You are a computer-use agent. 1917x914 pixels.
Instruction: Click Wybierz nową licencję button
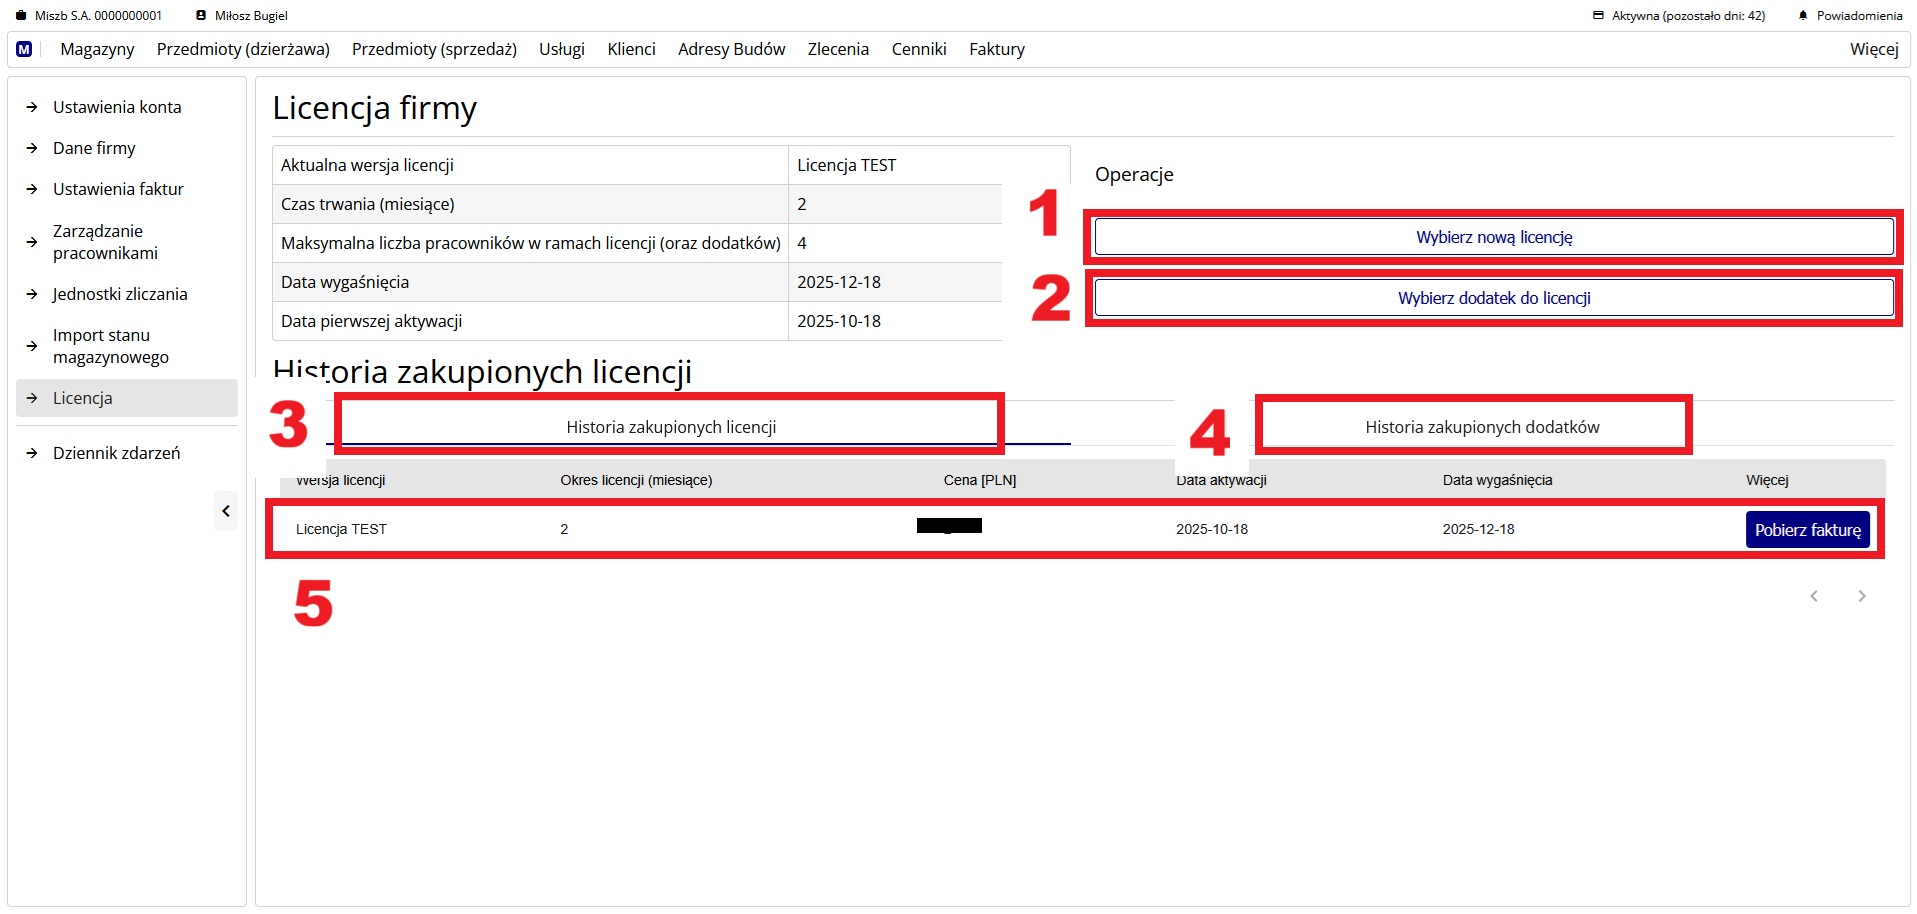coord(1493,237)
